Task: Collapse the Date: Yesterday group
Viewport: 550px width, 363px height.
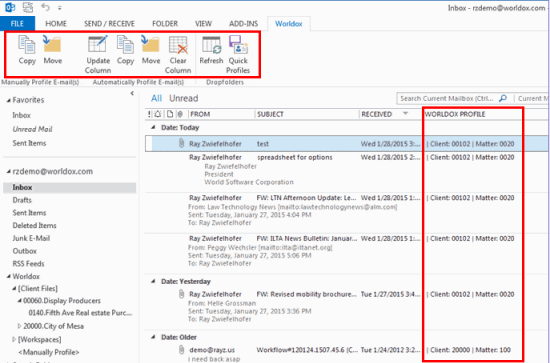Action: 153,281
